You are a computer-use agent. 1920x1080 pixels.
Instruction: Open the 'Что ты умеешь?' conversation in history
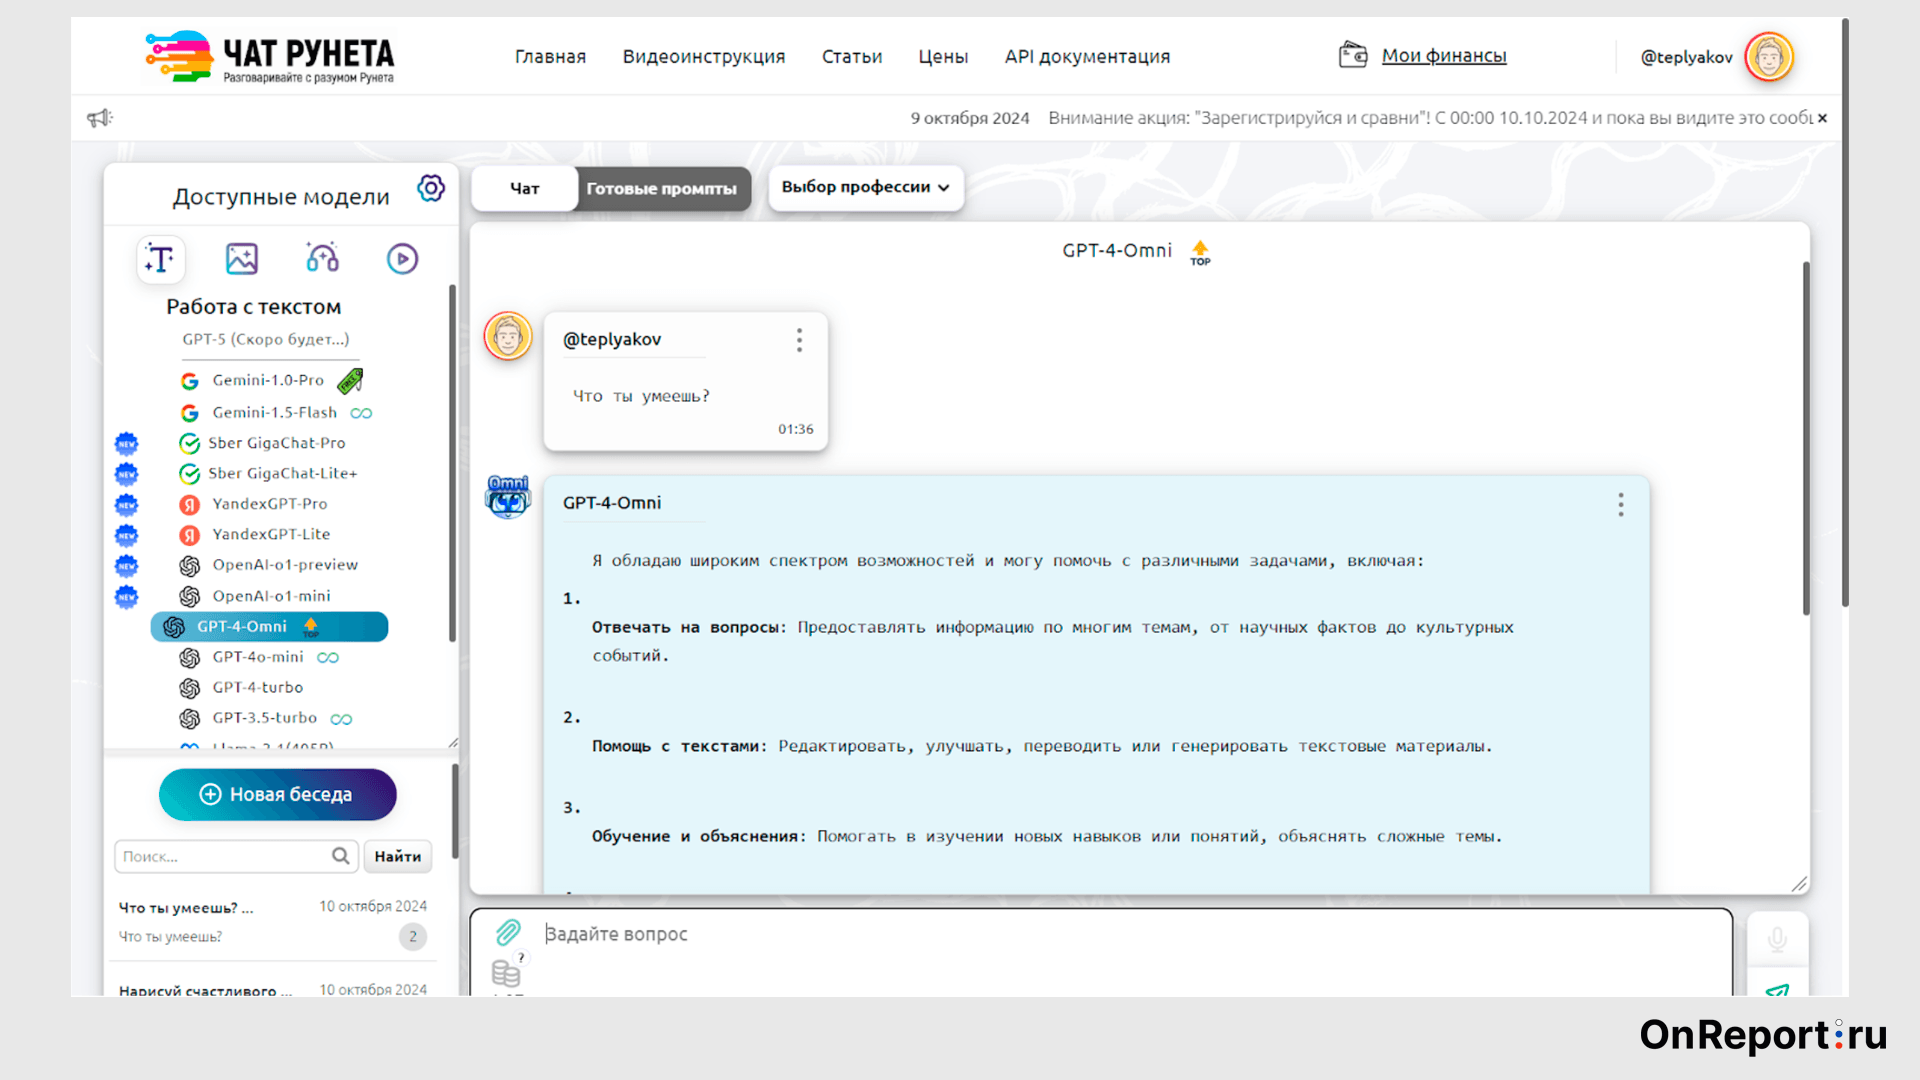(x=272, y=921)
